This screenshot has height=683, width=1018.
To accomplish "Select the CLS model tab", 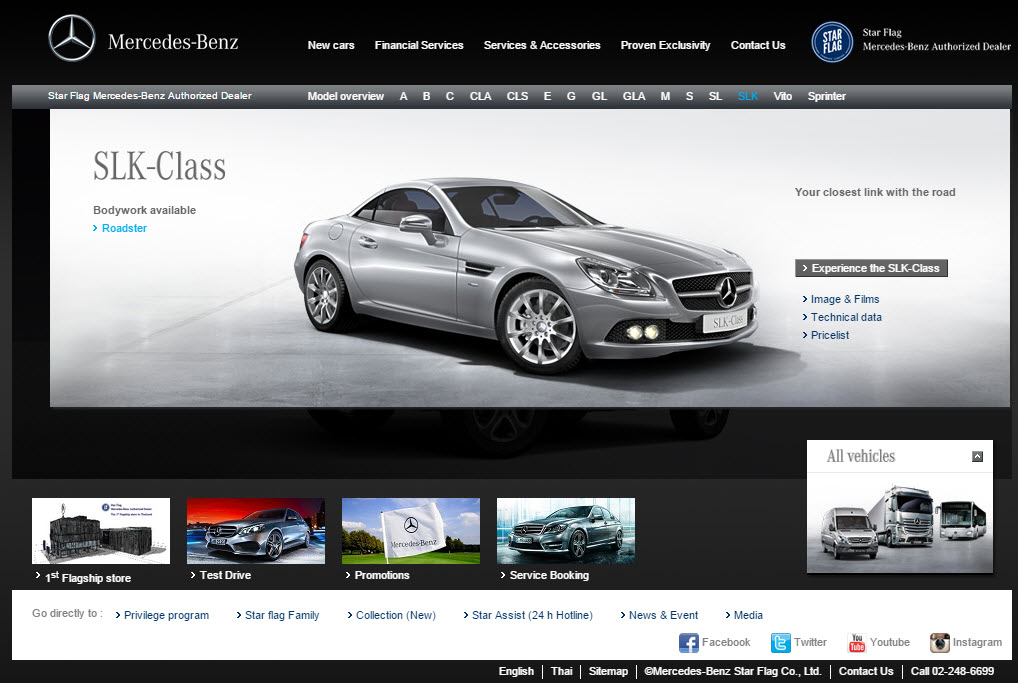I will 517,96.
